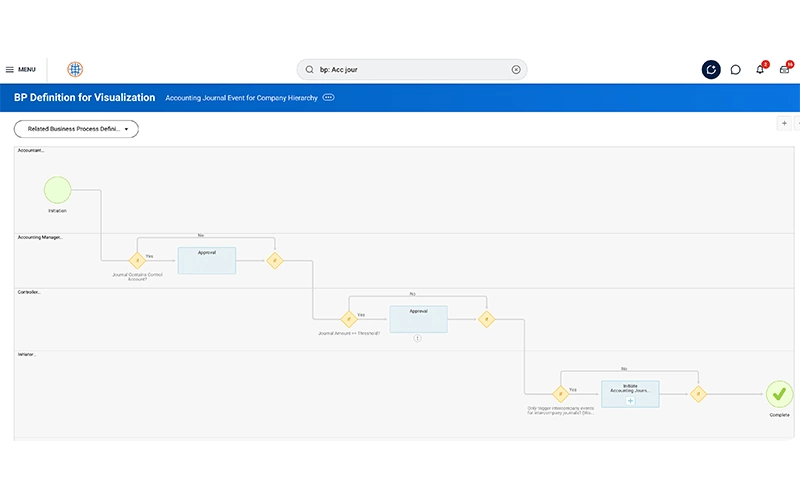Expand the Initiate Accounting Journal subprocess plus
Image resolution: width=800 pixels, height=500 pixels.
pos(630,401)
